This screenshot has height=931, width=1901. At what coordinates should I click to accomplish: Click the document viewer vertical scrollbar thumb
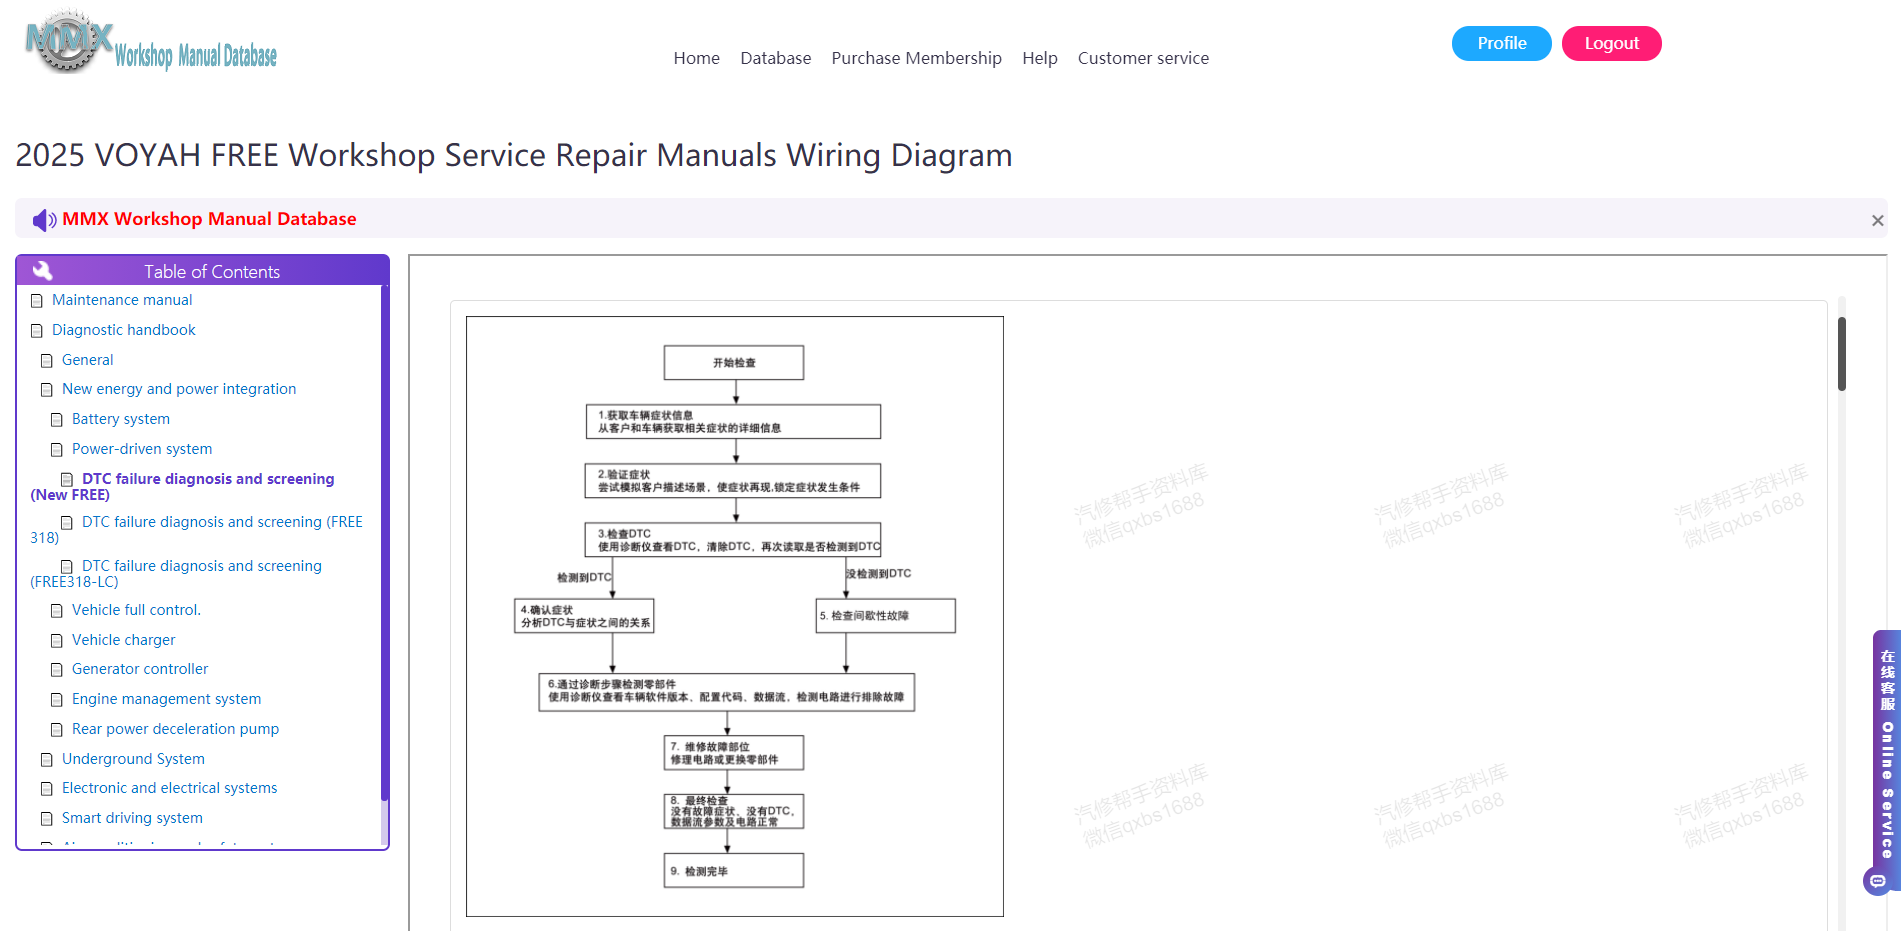(x=1842, y=354)
